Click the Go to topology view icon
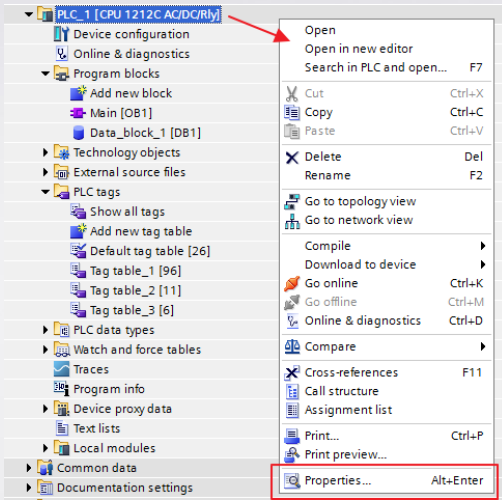The width and height of the screenshot is (502, 500). pyautogui.click(x=292, y=201)
